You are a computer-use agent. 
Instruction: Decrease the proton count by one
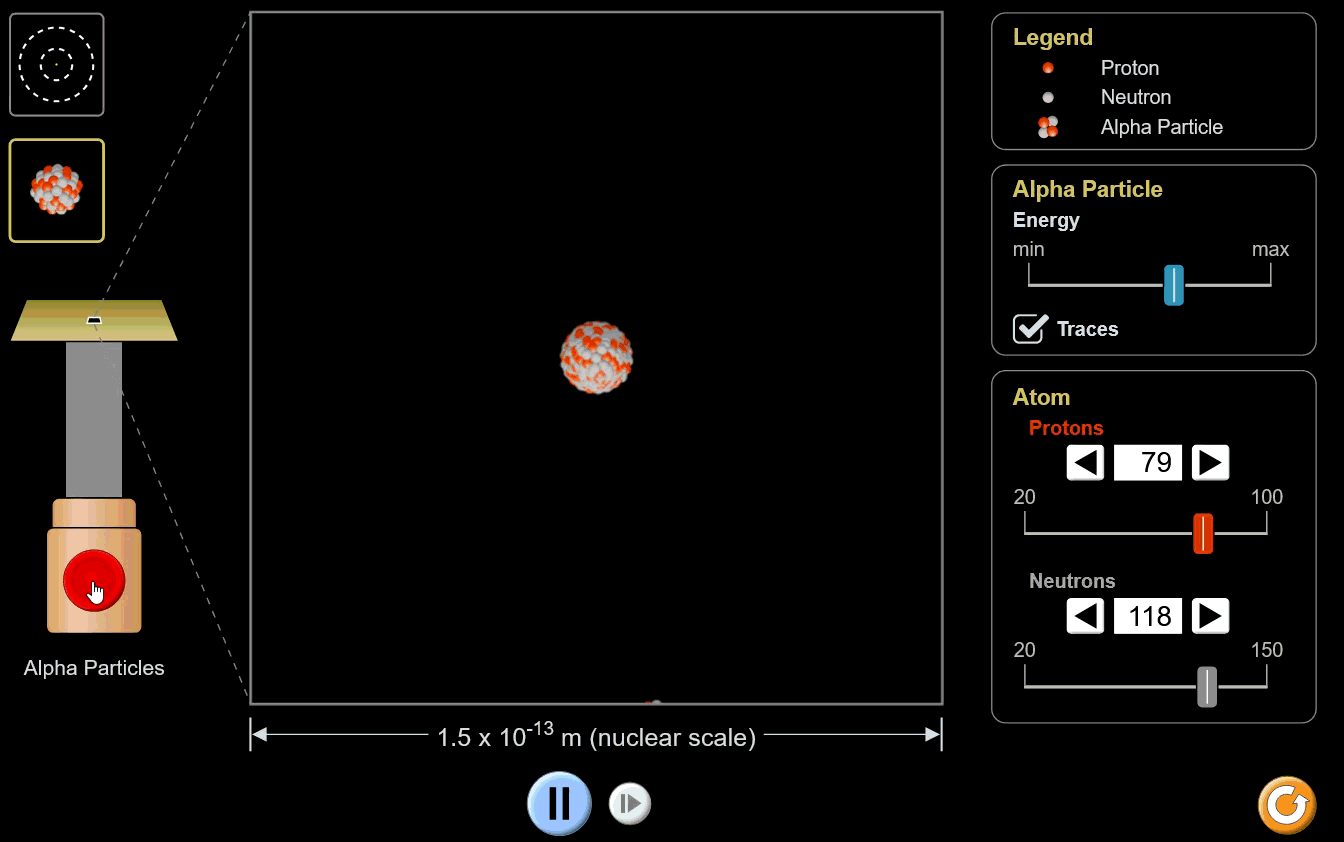click(x=1086, y=463)
